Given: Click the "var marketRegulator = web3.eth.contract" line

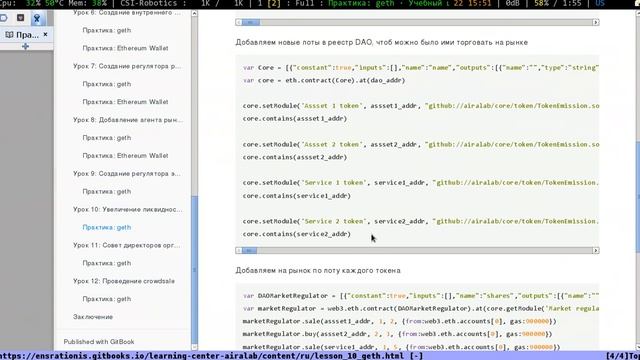Looking at the screenshot, I should coord(420,309).
